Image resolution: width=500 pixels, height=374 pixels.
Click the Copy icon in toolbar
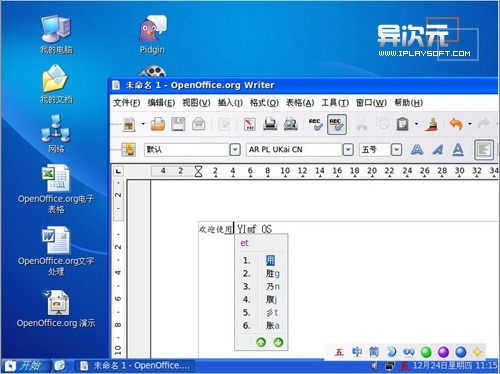pos(382,124)
